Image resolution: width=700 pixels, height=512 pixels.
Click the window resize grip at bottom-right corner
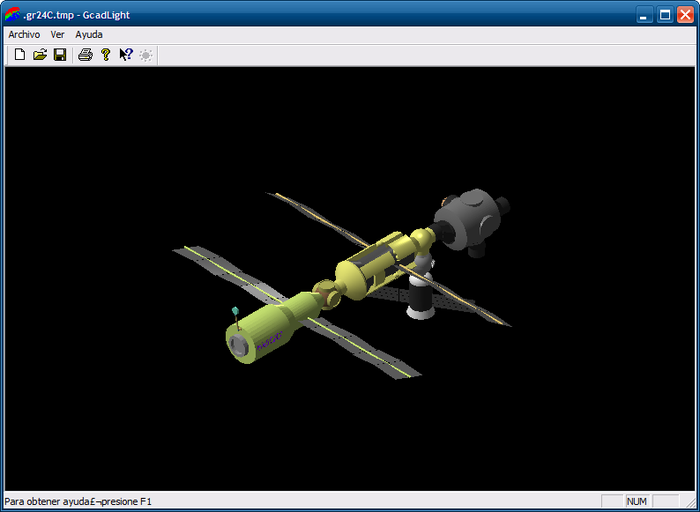[x=691, y=503]
